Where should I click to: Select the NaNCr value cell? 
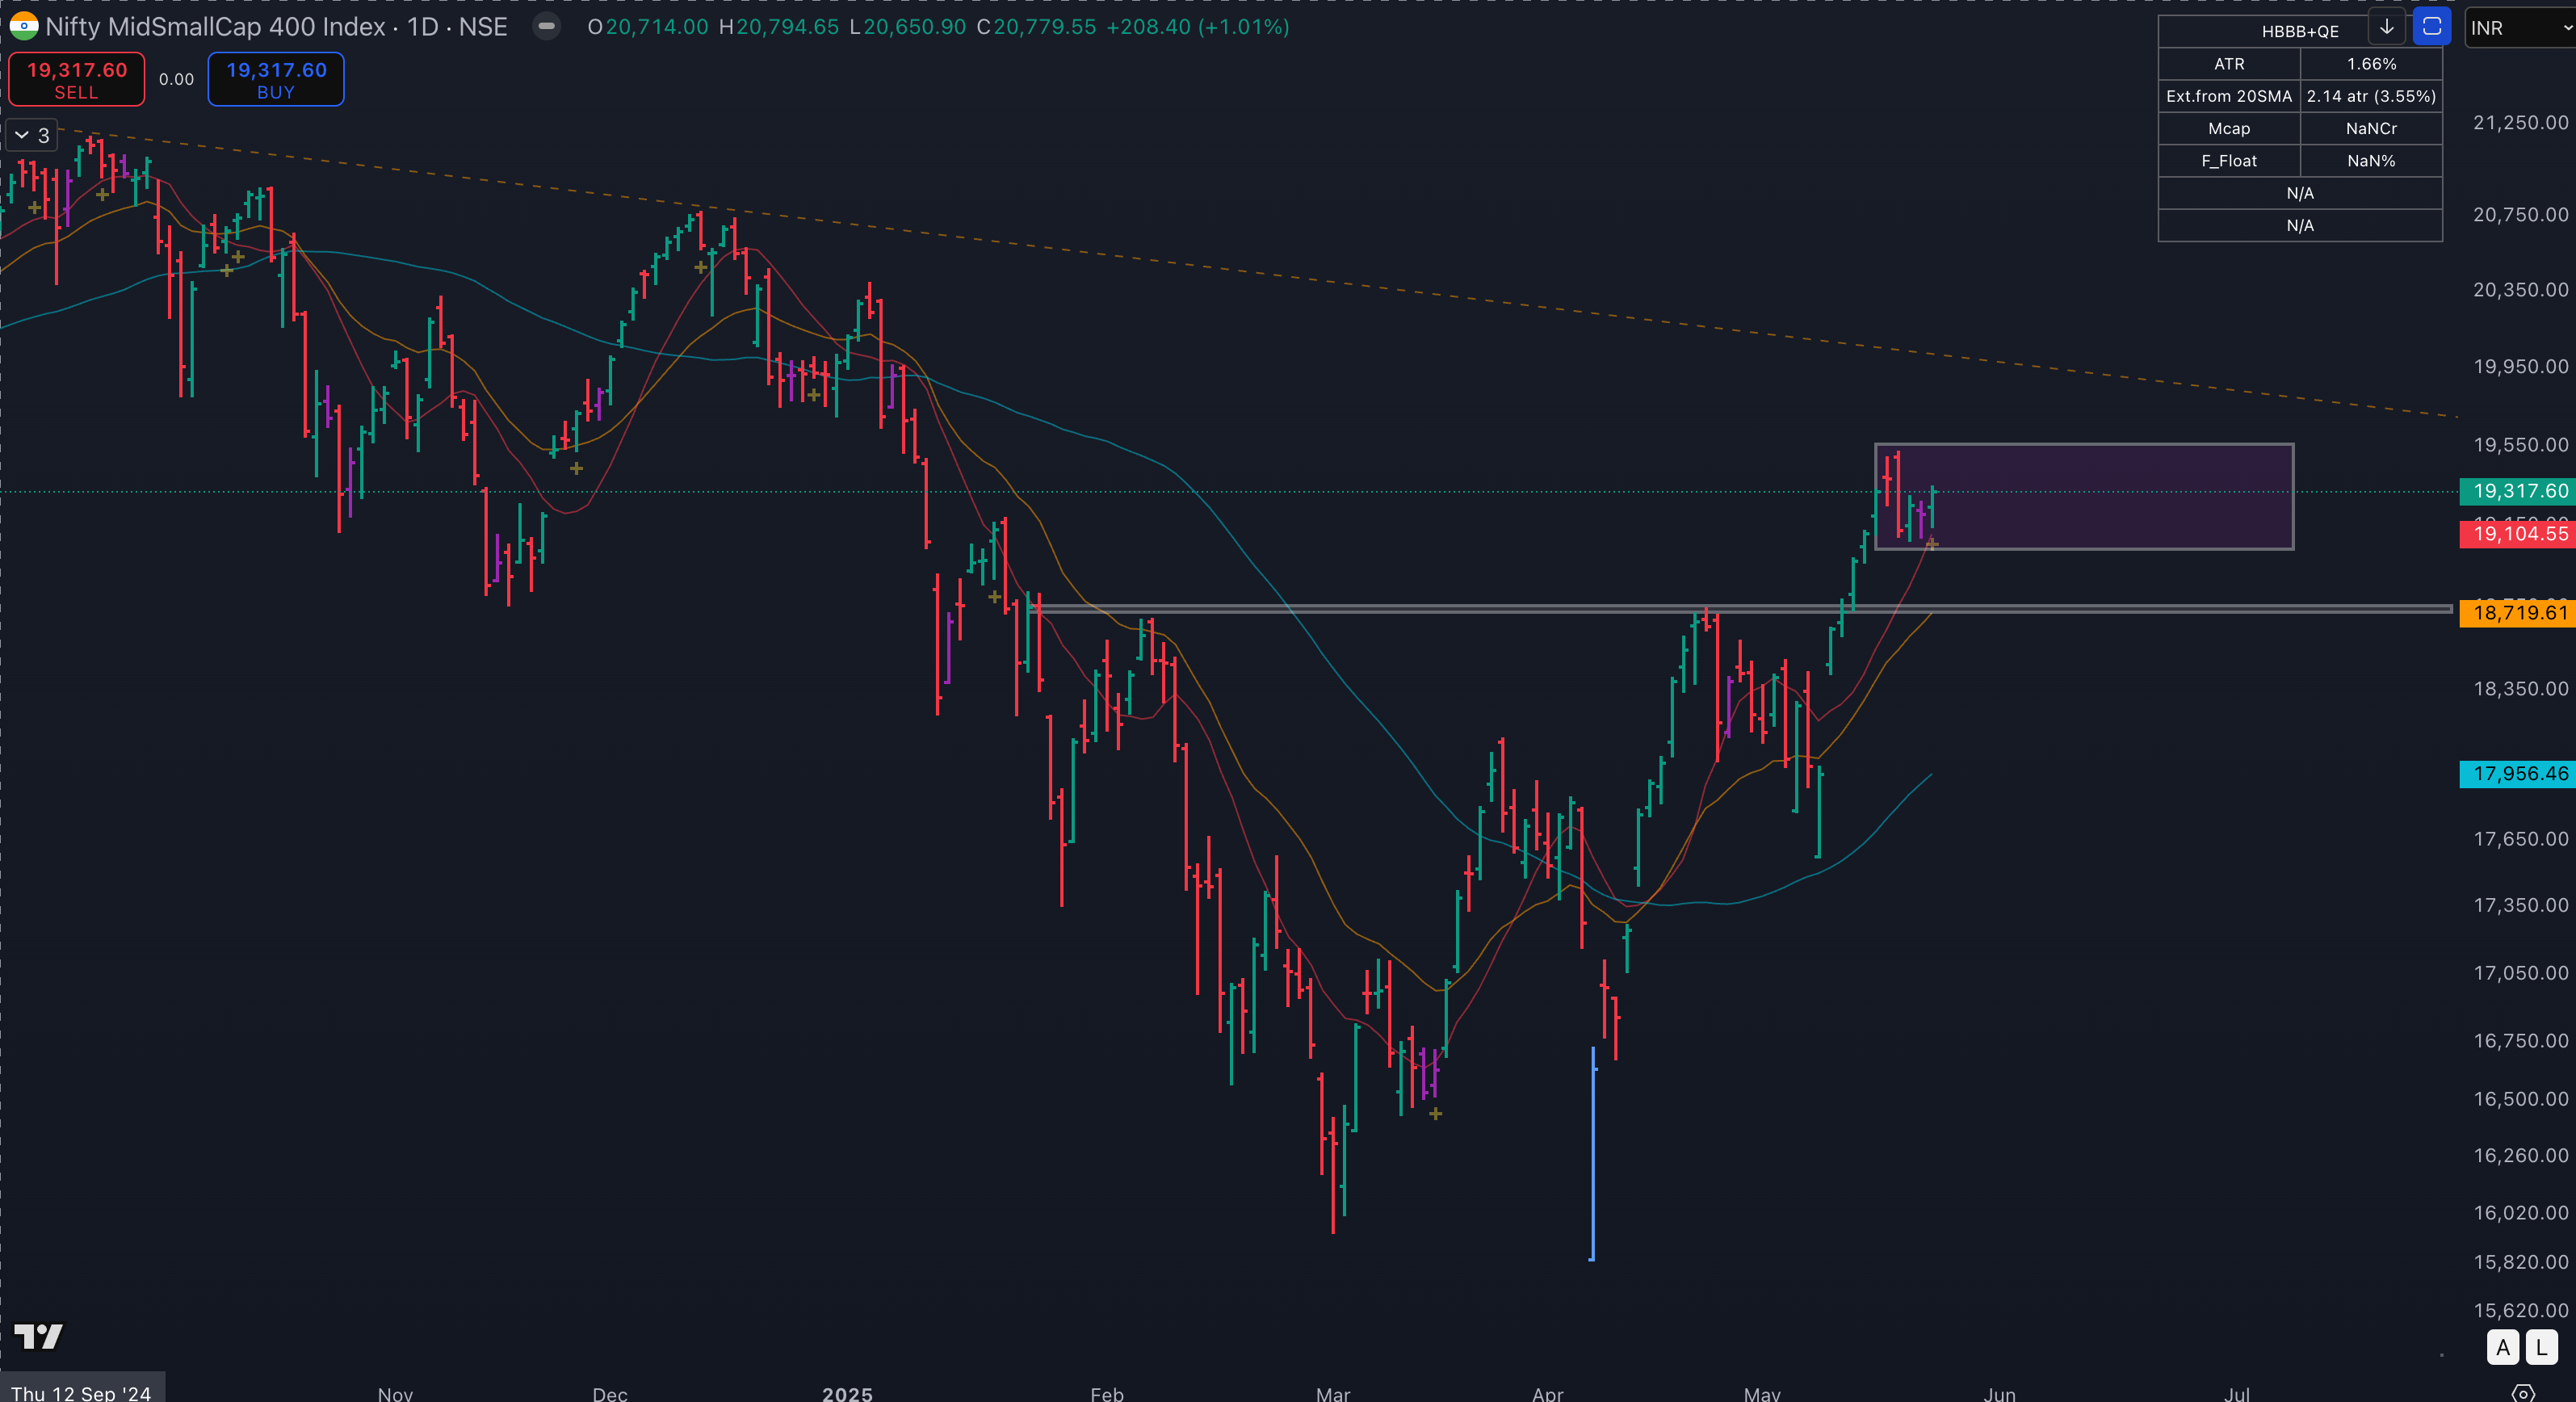pyautogui.click(x=2371, y=128)
